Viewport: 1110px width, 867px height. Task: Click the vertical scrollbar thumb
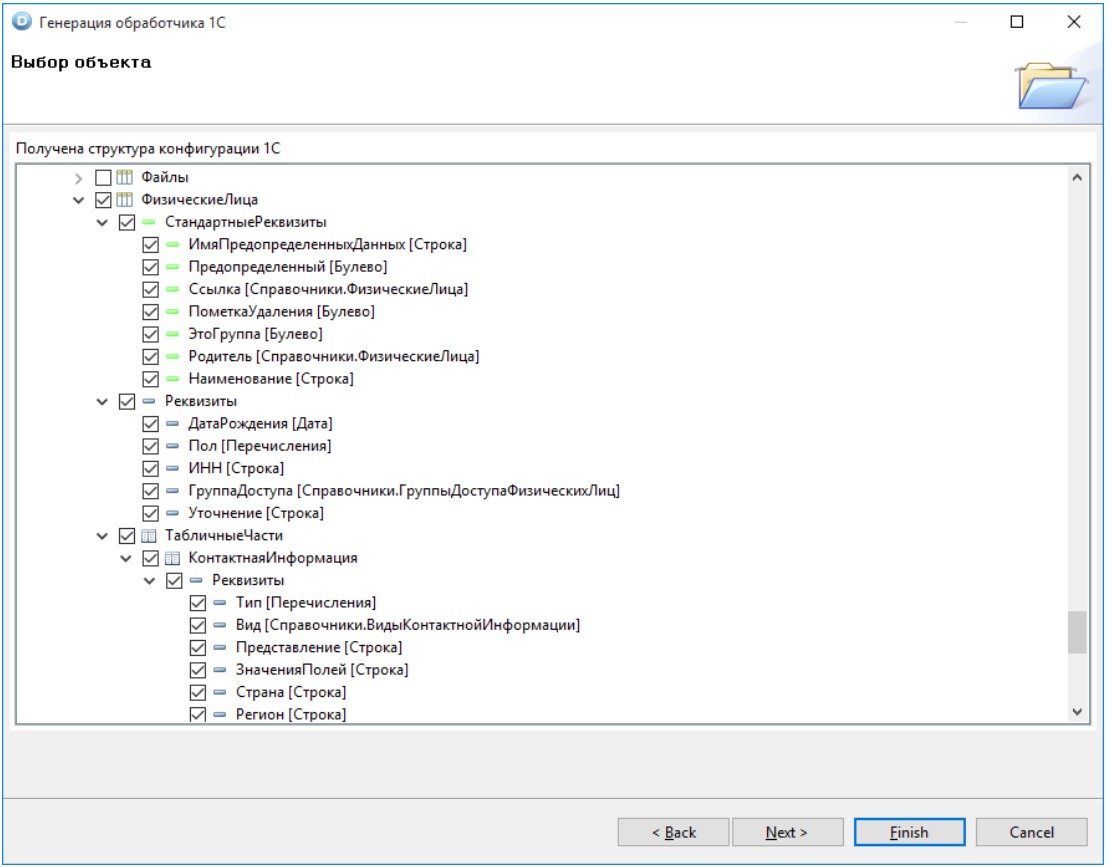click(x=1077, y=633)
